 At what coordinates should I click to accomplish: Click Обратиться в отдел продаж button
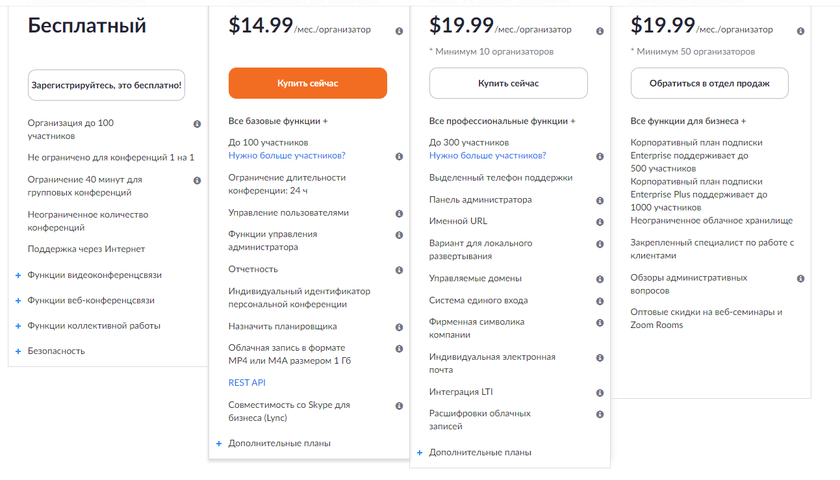point(709,83)
